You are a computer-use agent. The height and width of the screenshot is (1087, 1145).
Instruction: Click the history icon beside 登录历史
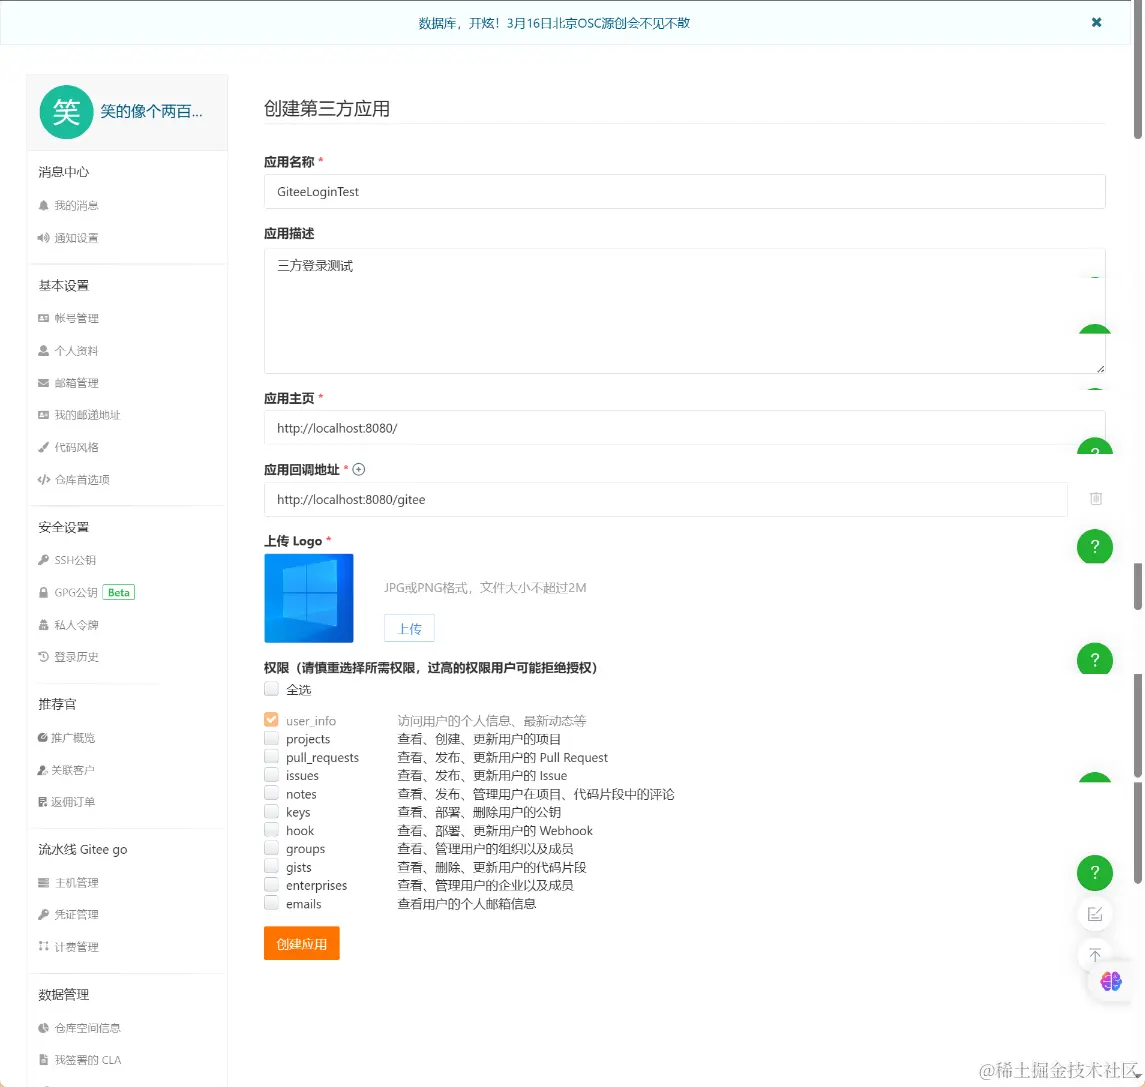pyautogui.click(x=44, y=657)
